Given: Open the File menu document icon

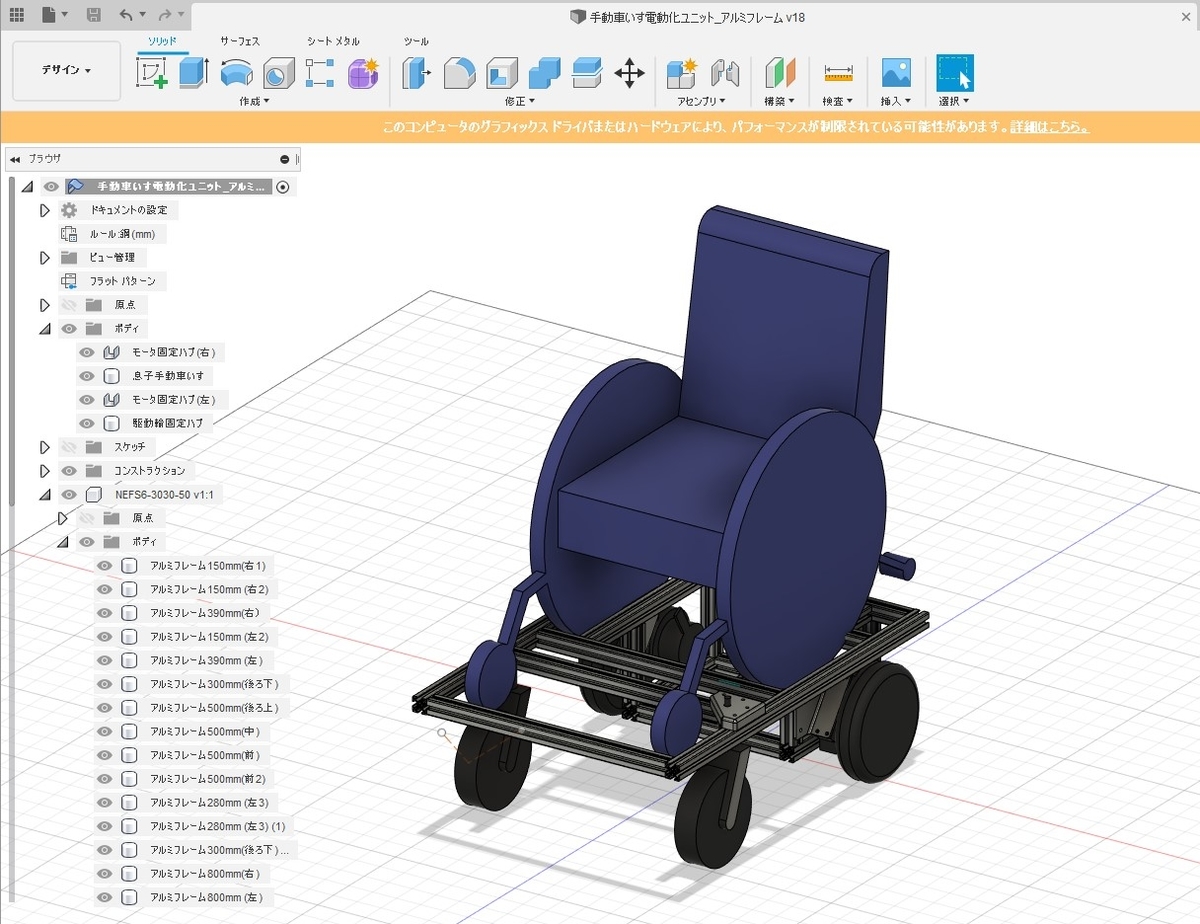Looking at the screenshot, I should 50,16.
